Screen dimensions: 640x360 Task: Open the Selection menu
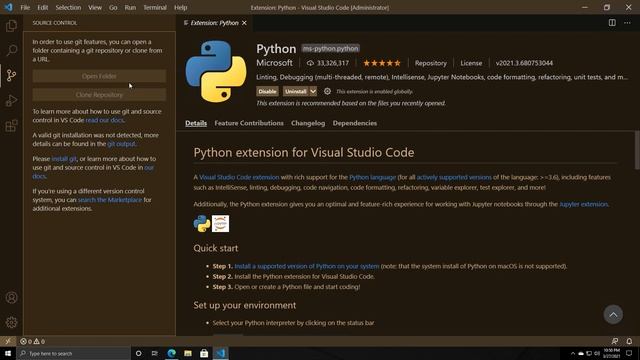pos(68,7)
